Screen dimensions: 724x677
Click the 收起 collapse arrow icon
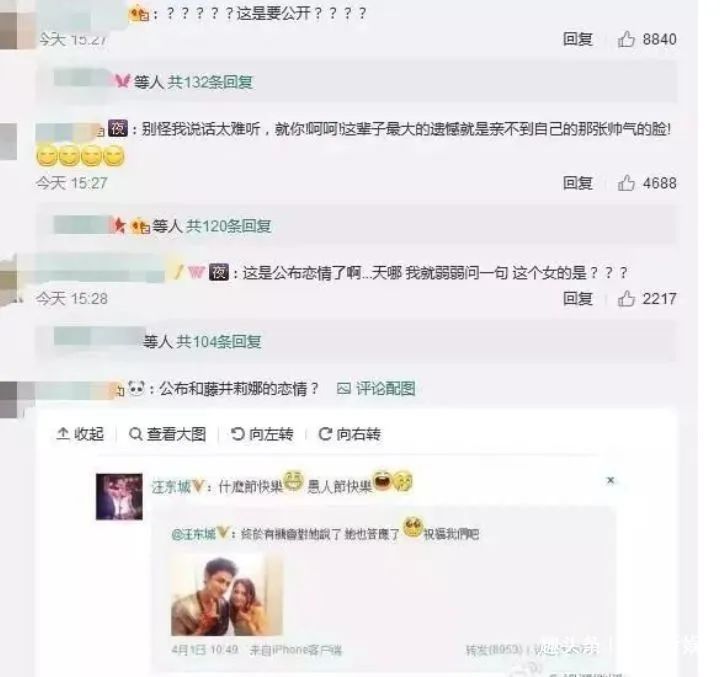pyautogui.click(x=63, y=434)
